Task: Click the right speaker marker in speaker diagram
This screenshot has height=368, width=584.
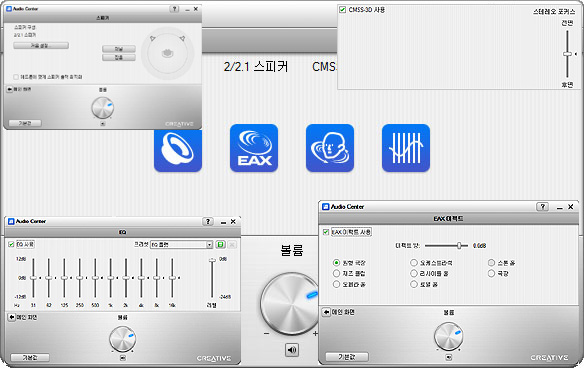Action: coord(182,38)
